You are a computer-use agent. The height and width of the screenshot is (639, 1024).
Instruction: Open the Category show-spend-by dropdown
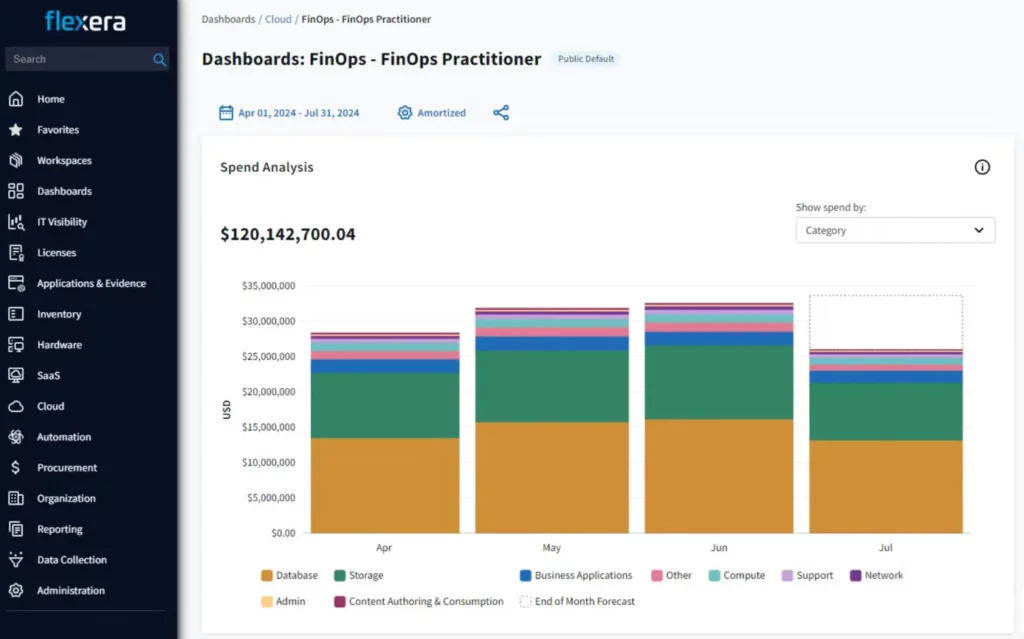(x=895, y=230)
